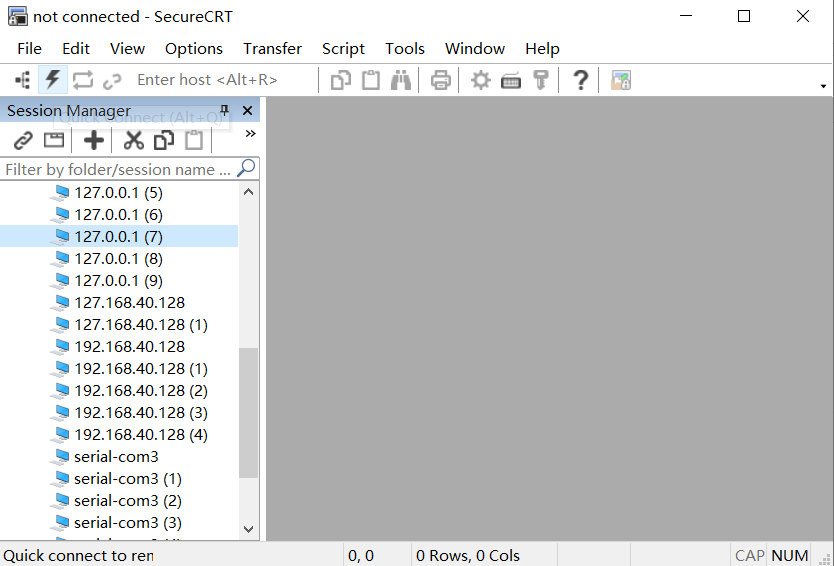The height and width of the screenshot is (566, 834).
Task: Open the Edit menu
Action: pos(76,48)
